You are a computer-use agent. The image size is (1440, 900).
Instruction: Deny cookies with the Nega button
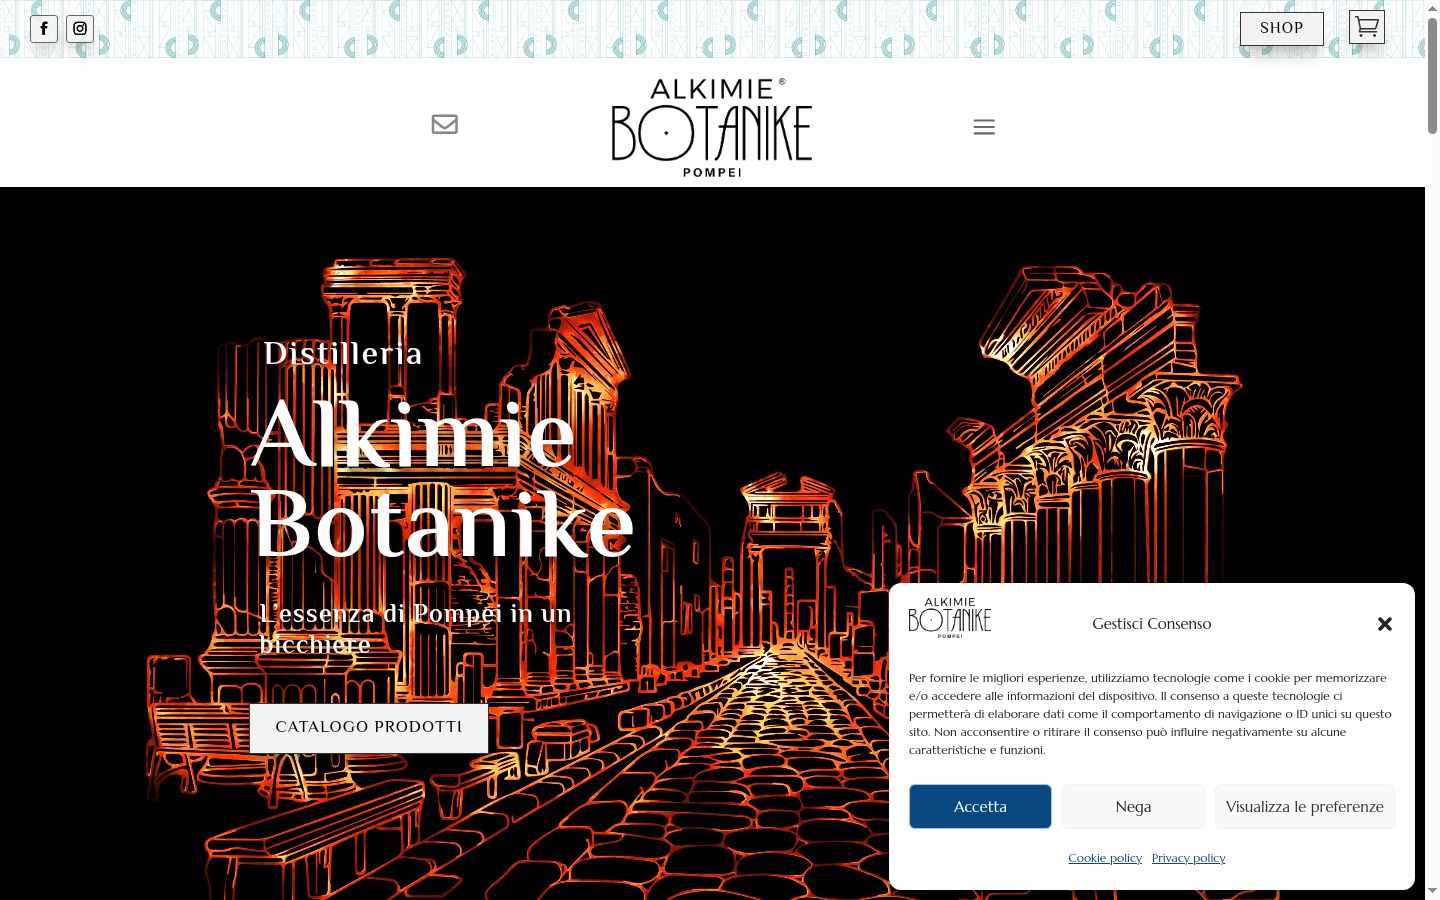coord(1133,806)
